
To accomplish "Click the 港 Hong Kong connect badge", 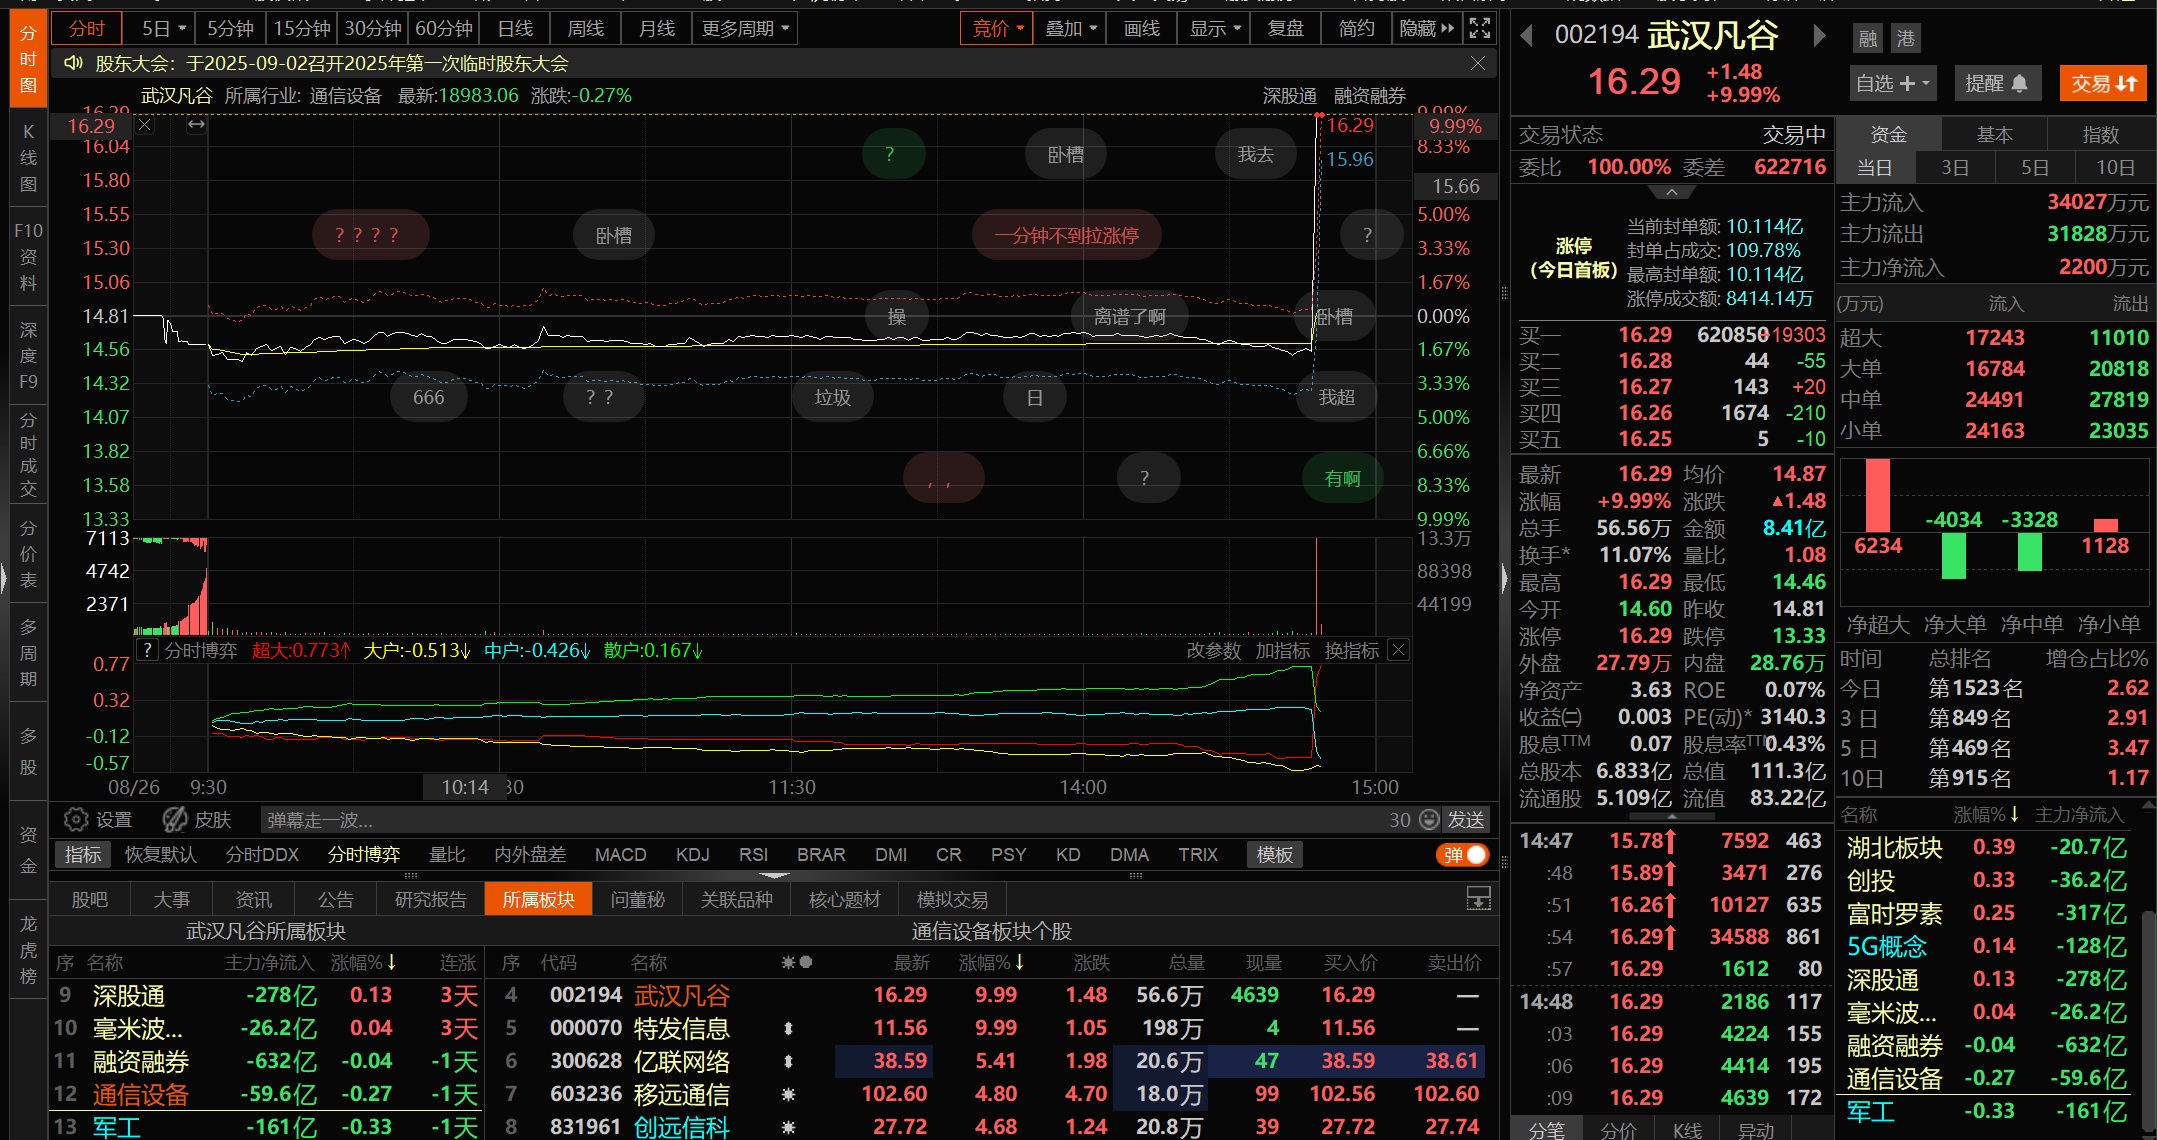I will (x=1906, y=39).
